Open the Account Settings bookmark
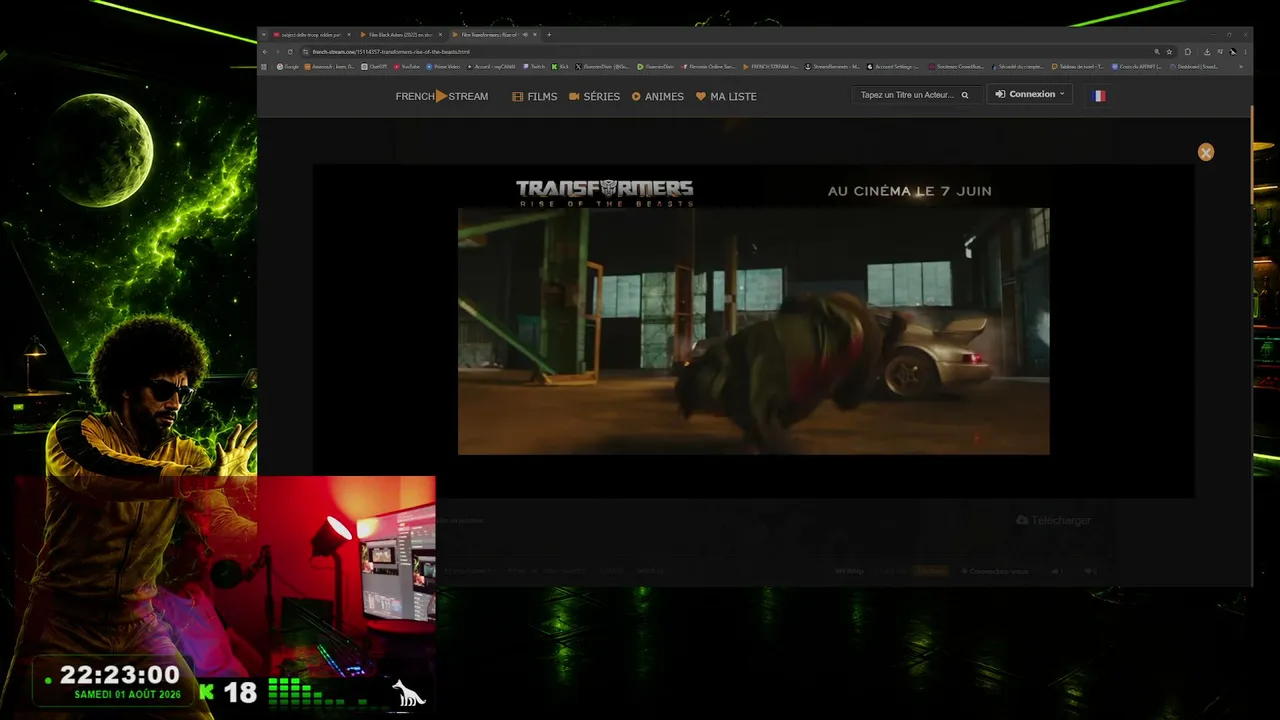This screenshot has height=720, width=1280. coord(893,67)
